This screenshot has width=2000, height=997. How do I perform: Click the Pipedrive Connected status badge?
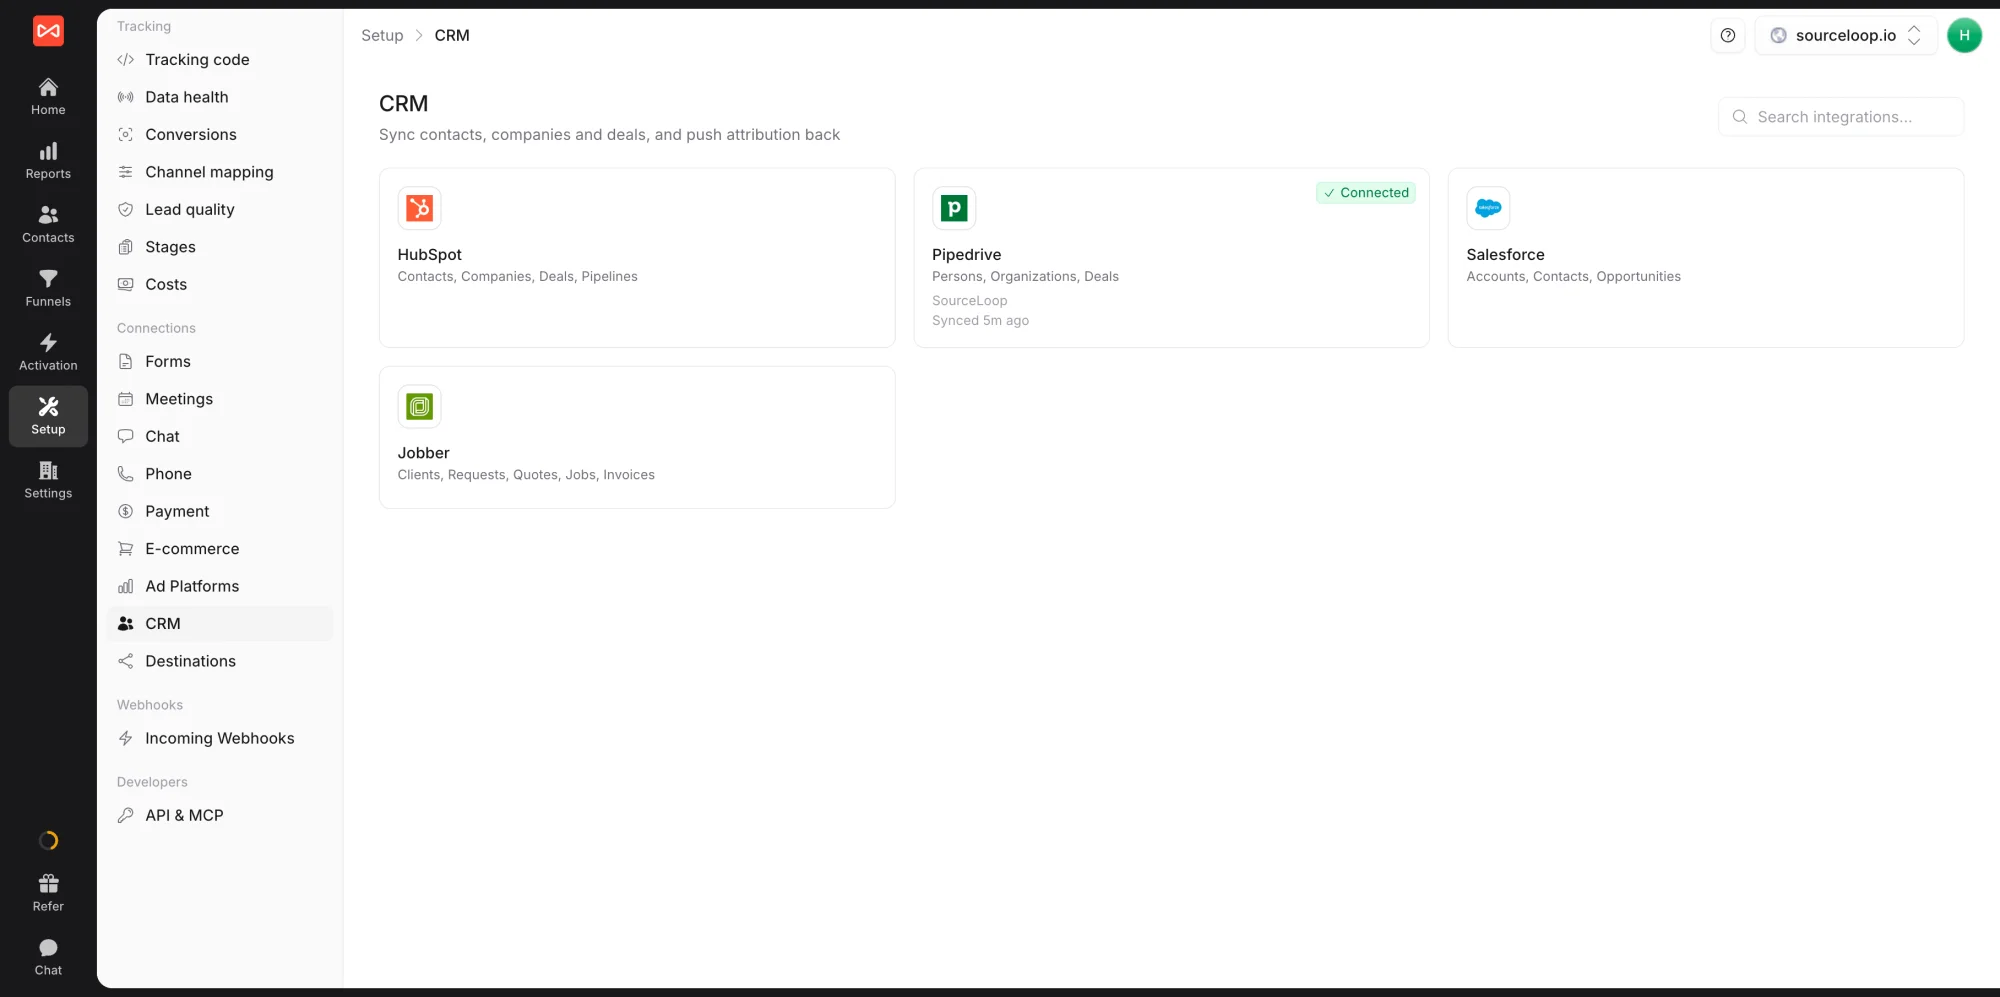click(1366, 193)
